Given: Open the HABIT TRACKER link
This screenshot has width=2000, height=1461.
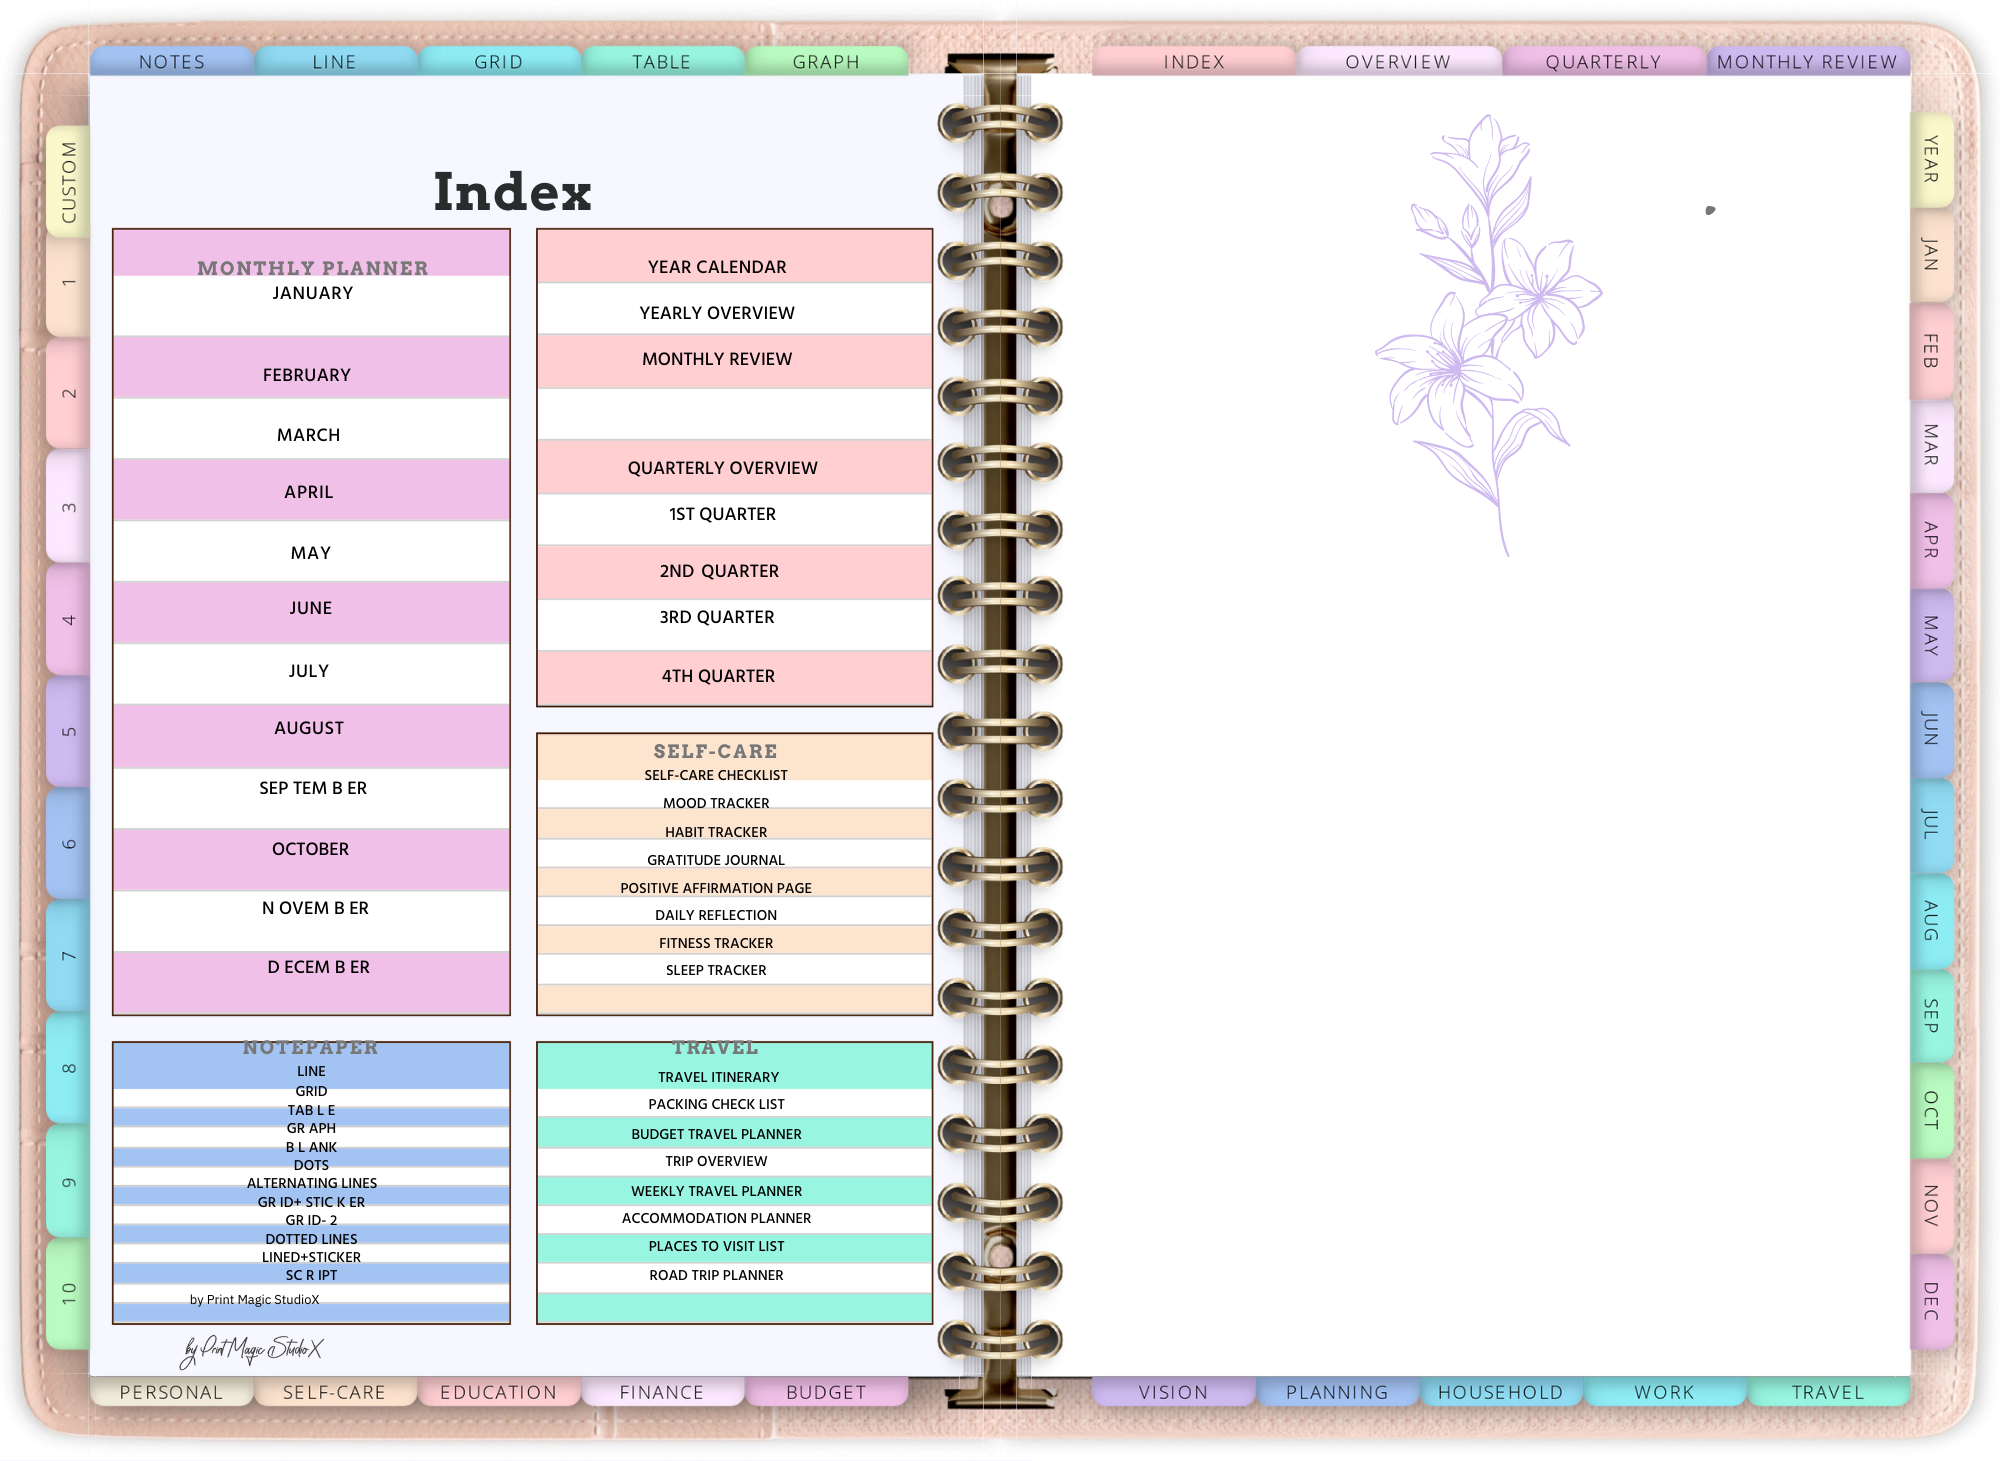Looking at the screenshot, I should tap(716, 832).
